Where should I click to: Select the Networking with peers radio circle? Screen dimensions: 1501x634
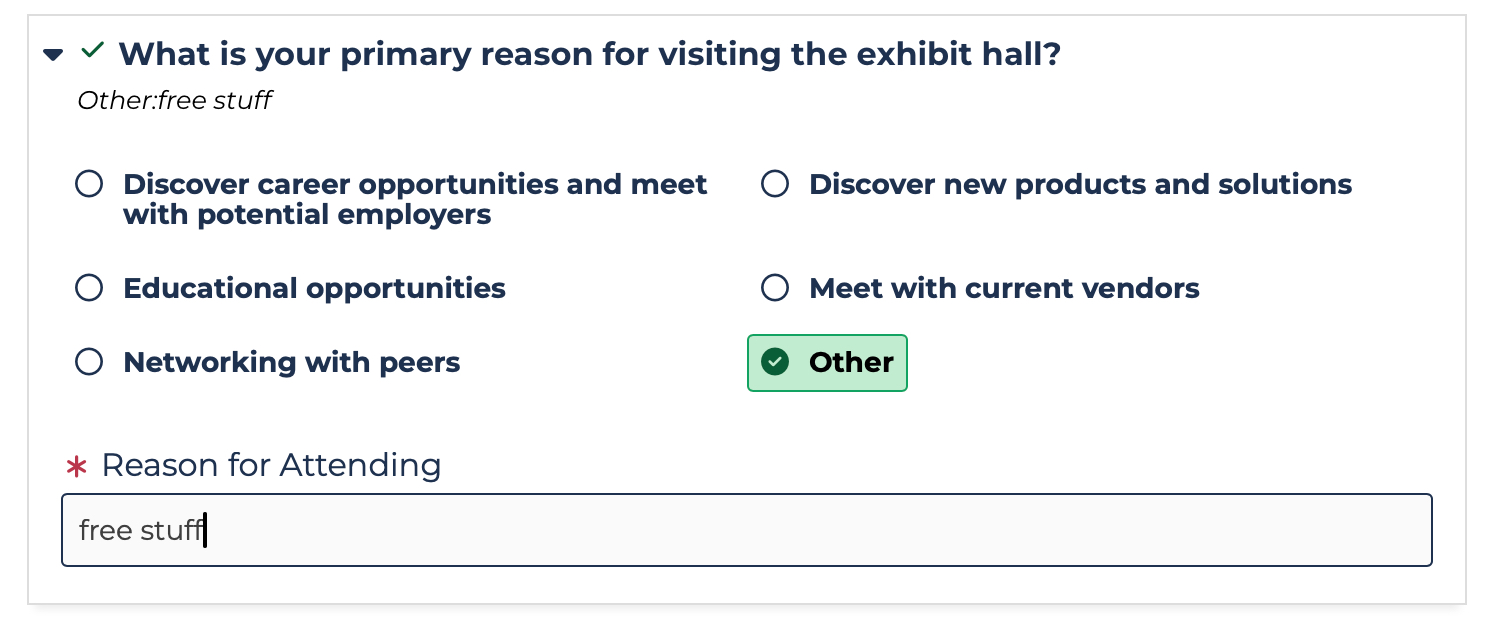90,362
